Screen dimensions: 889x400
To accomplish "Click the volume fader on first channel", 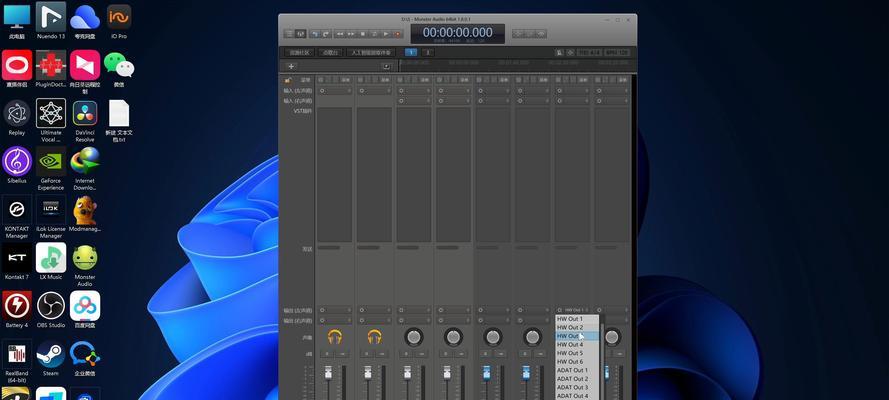I will [x=328, y=373].
